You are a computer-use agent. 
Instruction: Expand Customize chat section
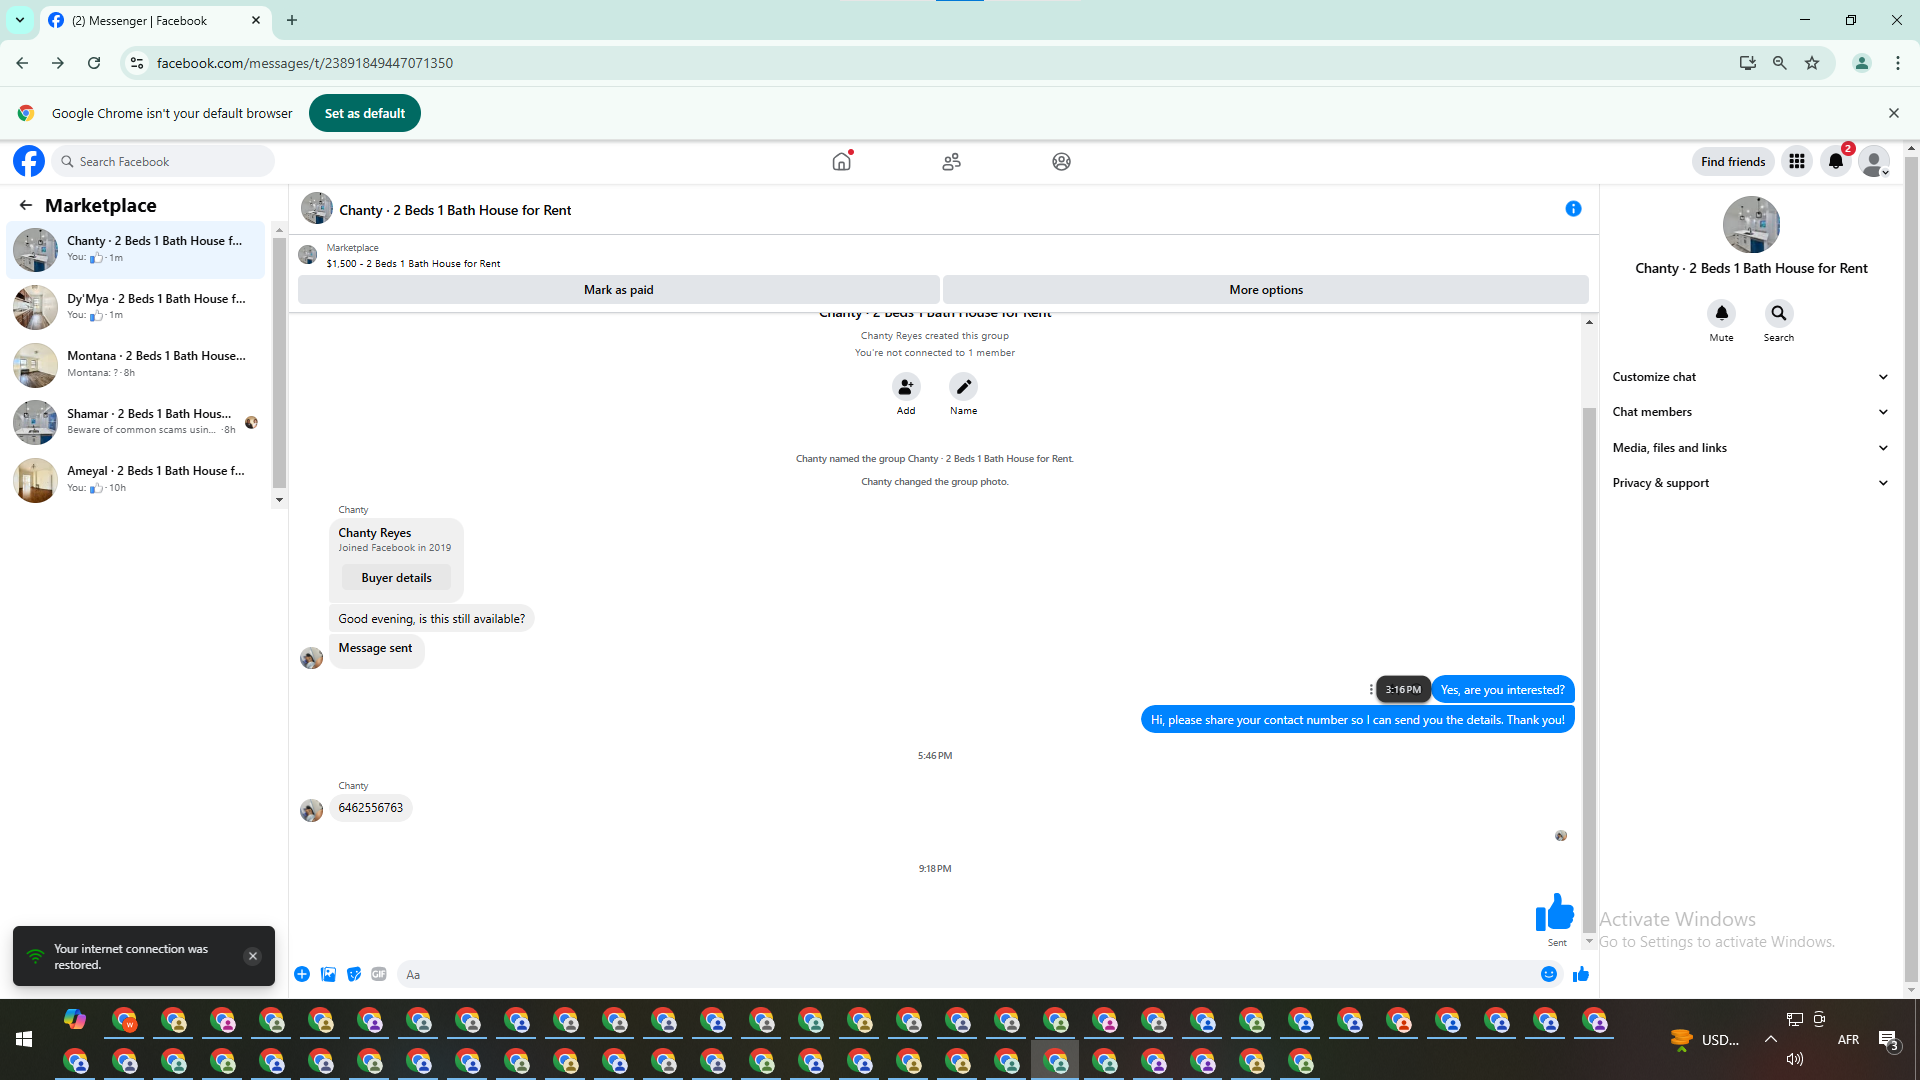1751,377
